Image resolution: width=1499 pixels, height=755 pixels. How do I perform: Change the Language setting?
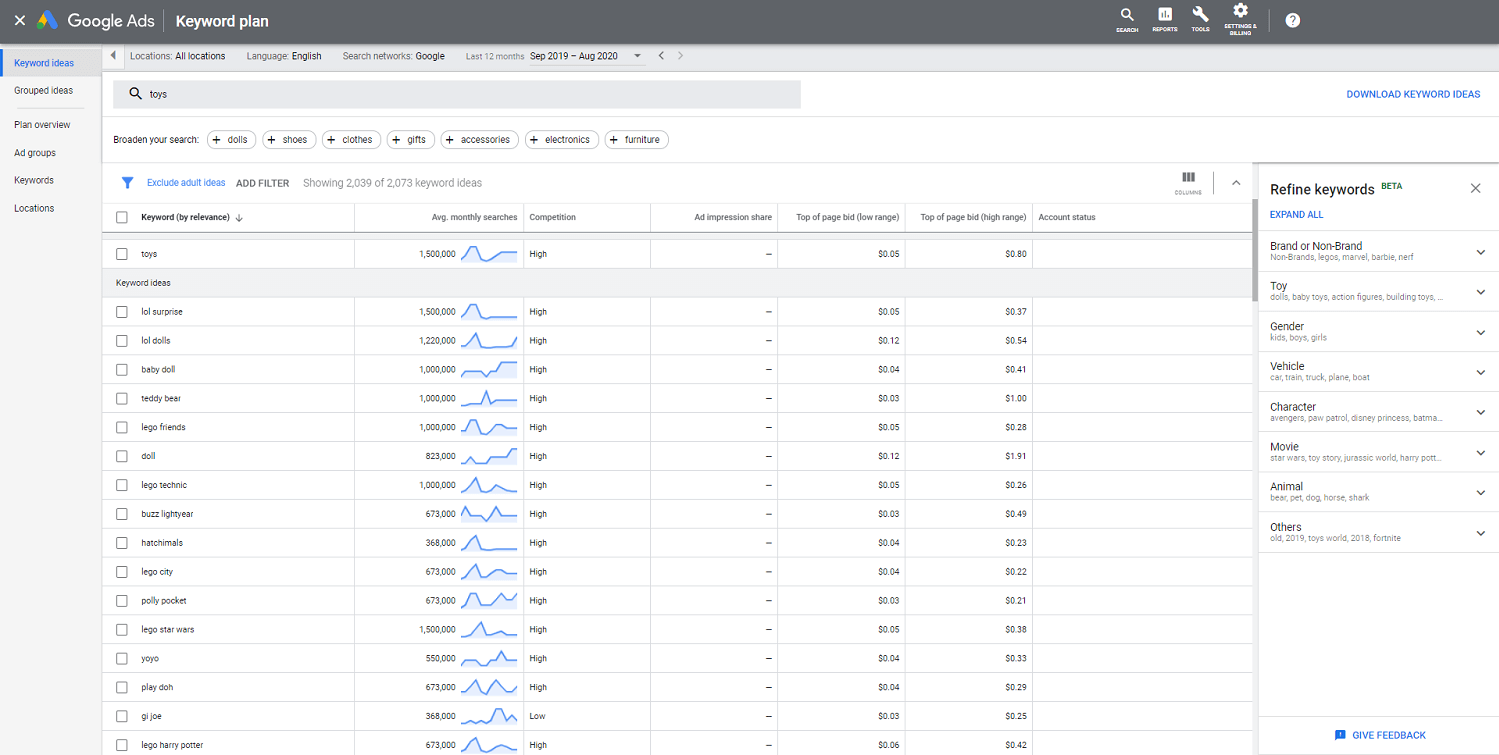point(284,56)
